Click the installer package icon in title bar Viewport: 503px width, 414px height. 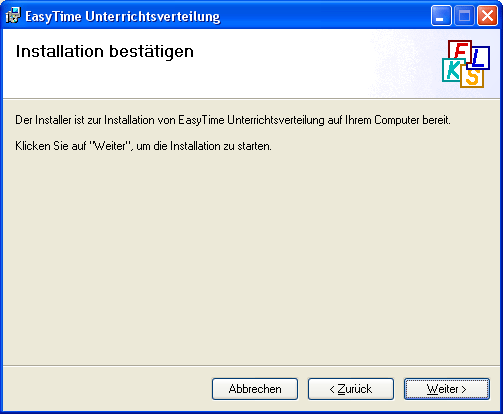coord(13,16)
